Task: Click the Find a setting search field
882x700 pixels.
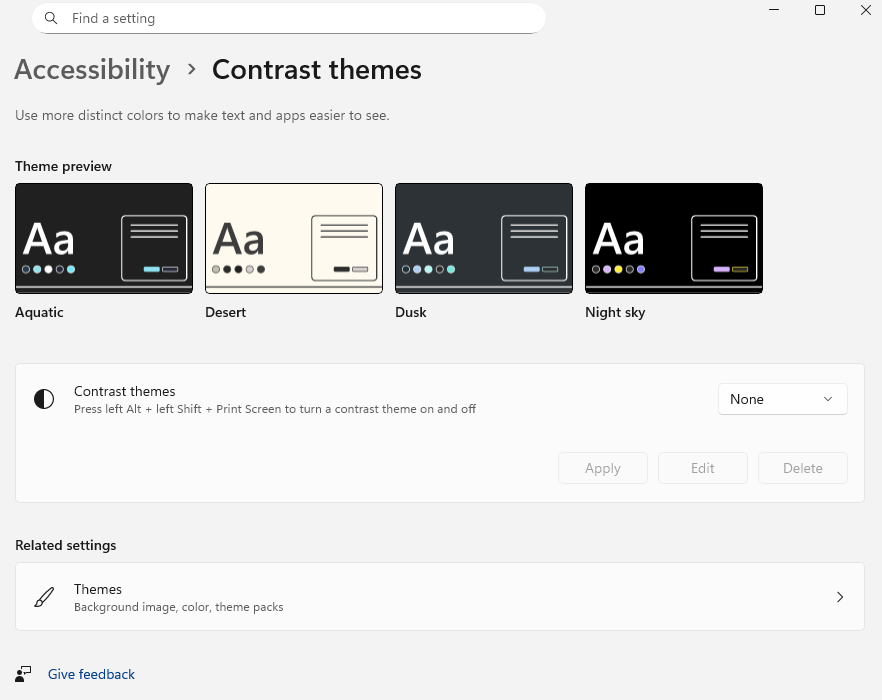Action: pos(288,18)
